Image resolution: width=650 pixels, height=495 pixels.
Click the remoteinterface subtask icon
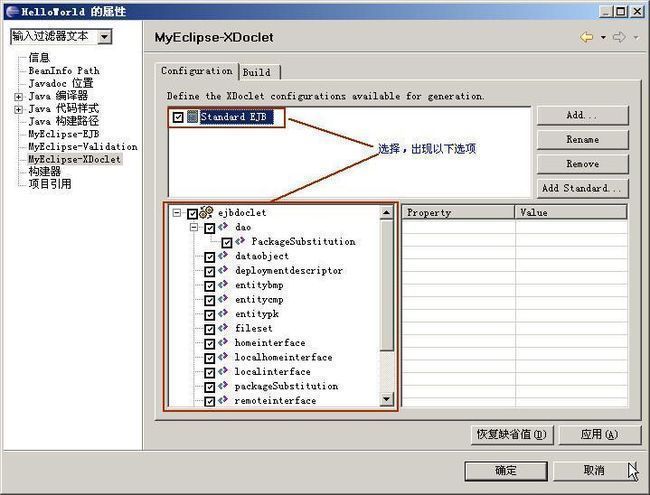point(223,400)
